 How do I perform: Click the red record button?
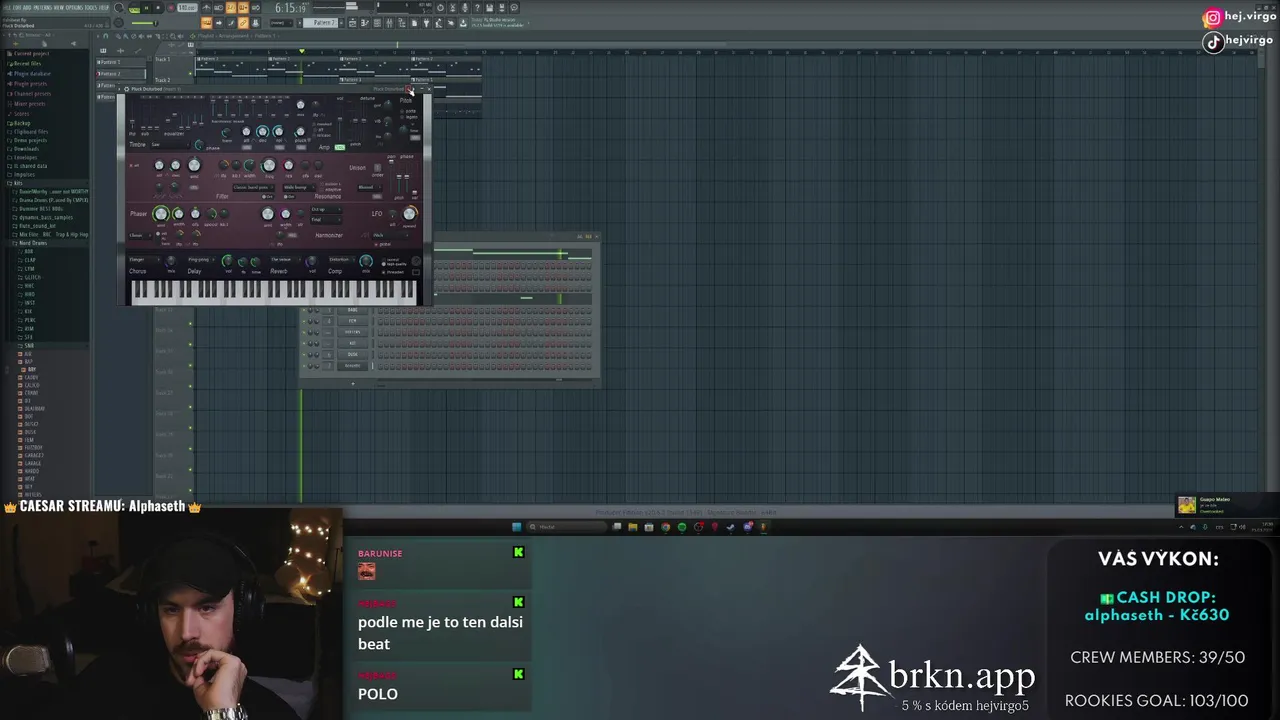[171, 8]
